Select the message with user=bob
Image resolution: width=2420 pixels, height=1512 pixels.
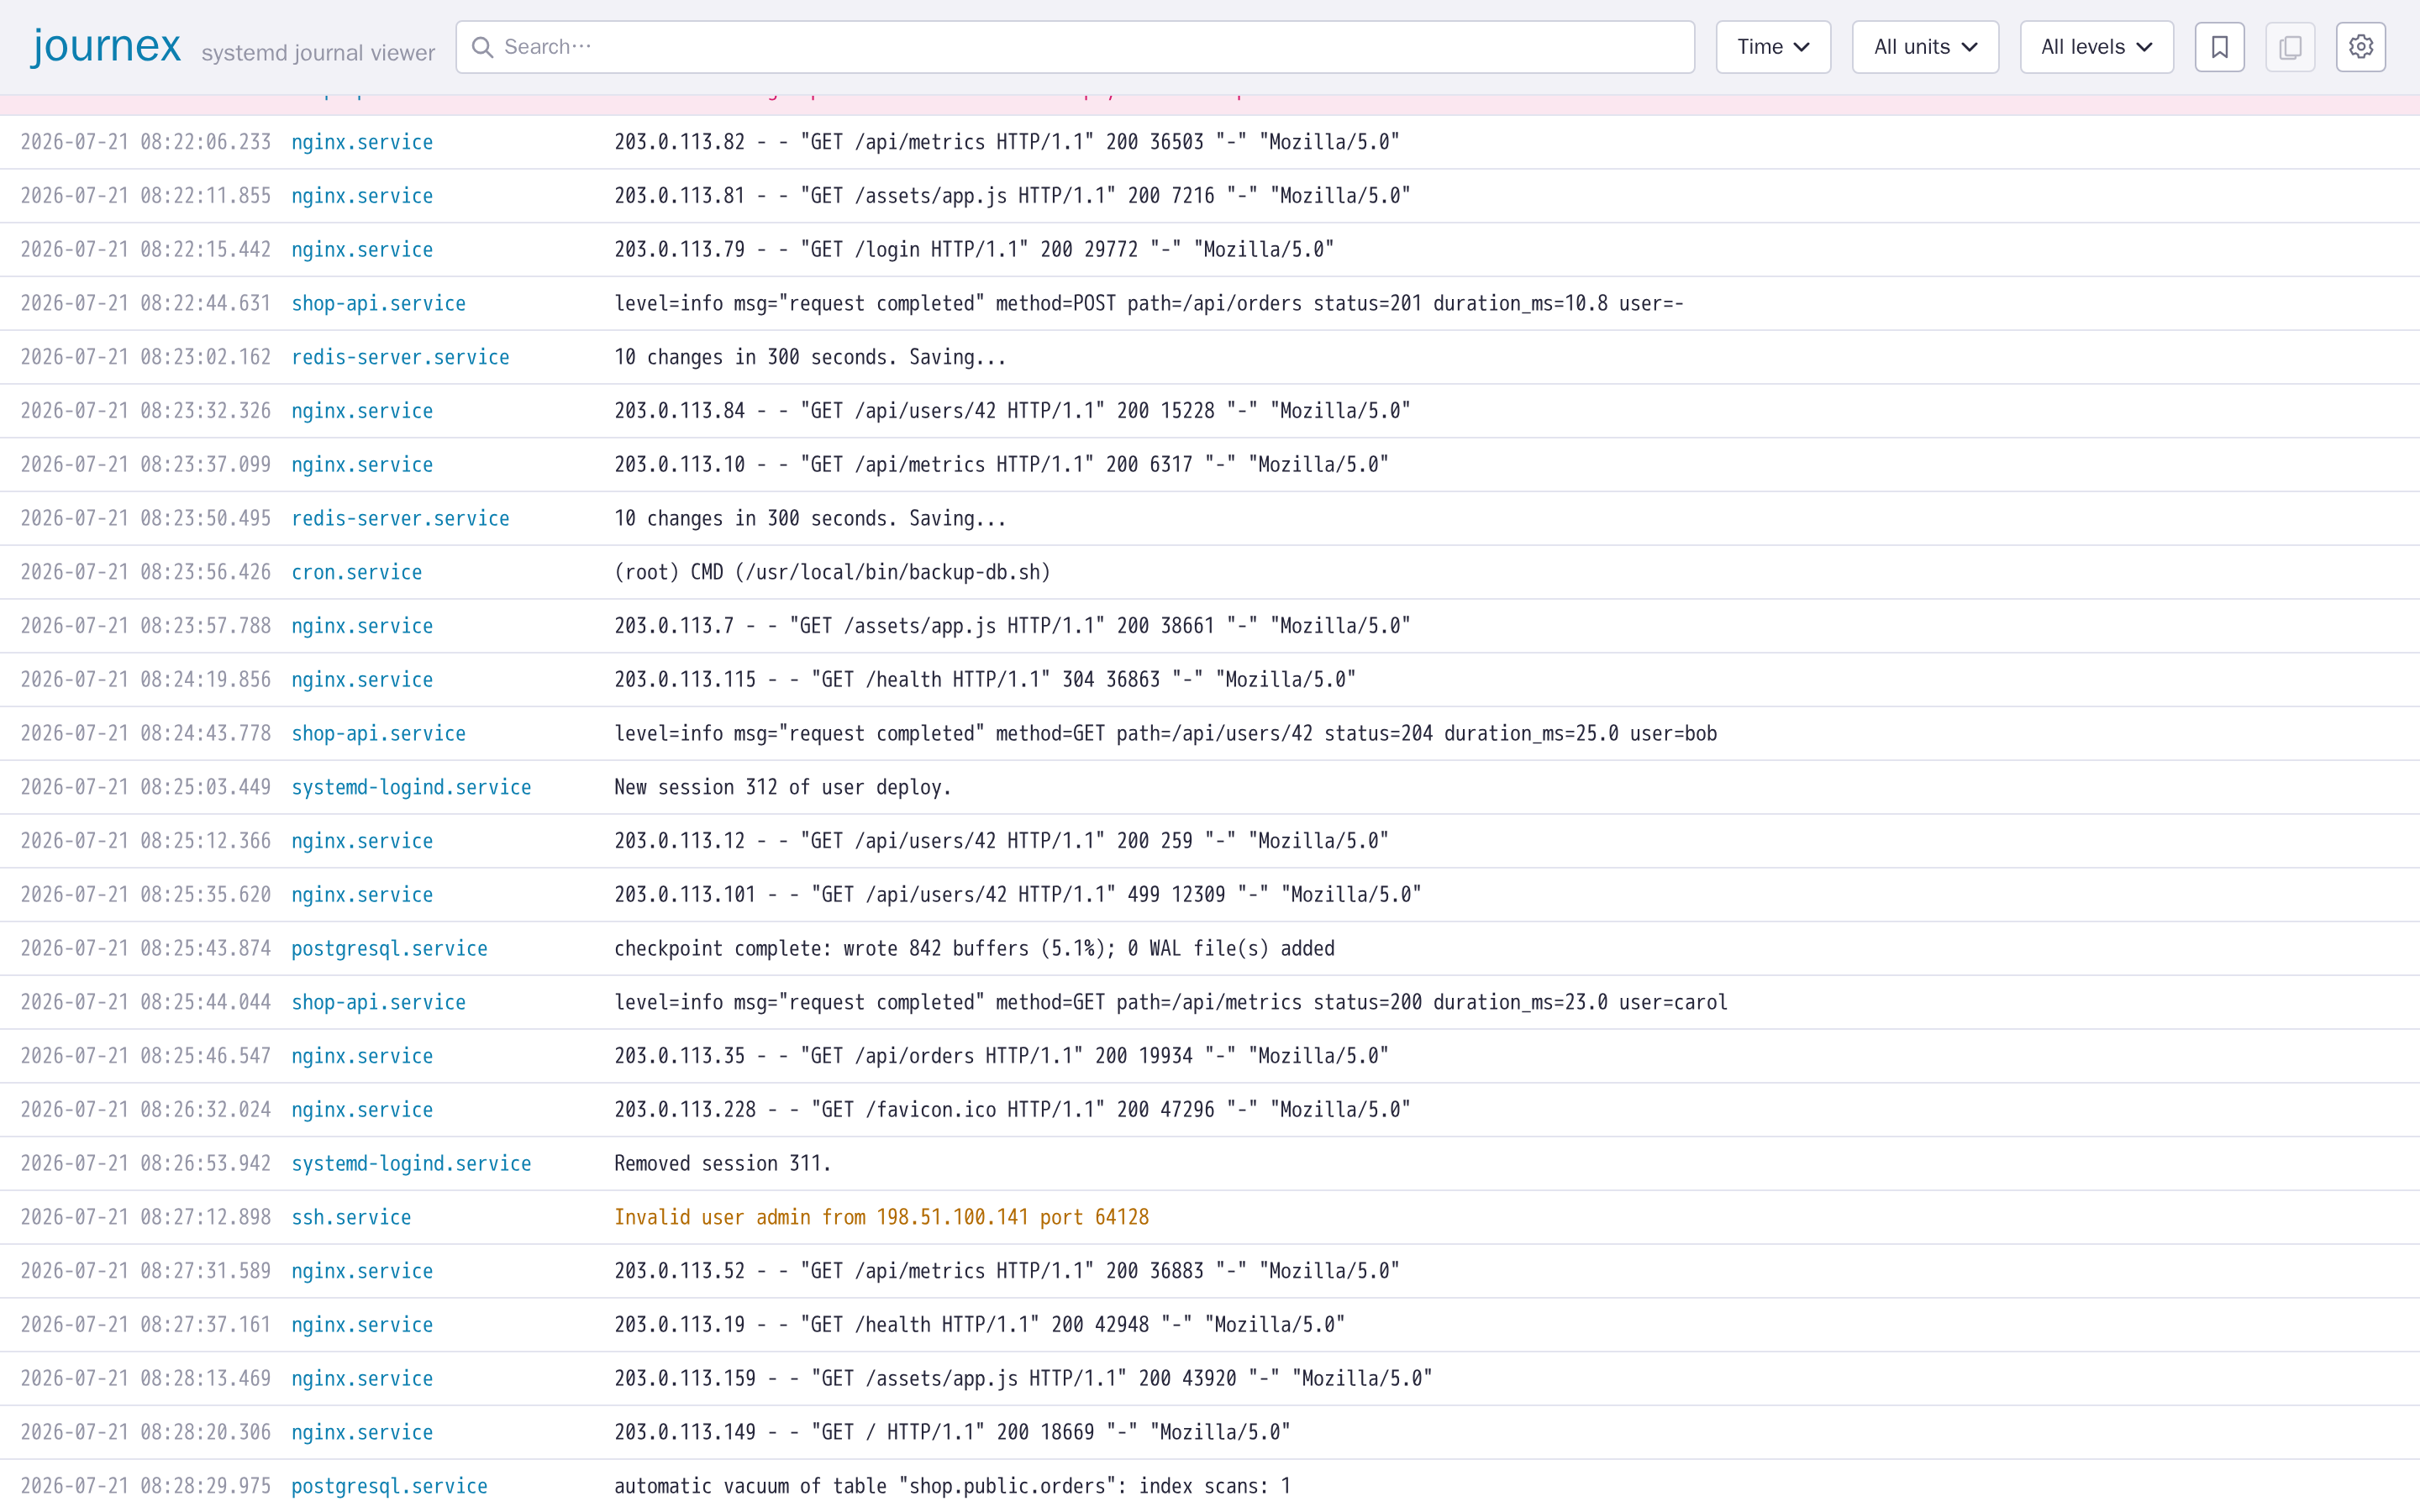pos(1165,733)
